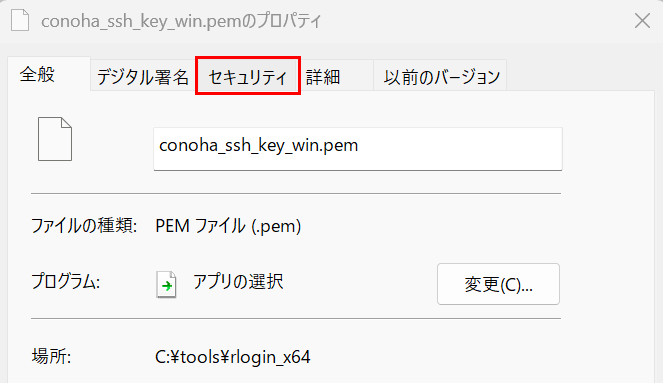Click the separator line below the プログラム row

click(296, 318)
